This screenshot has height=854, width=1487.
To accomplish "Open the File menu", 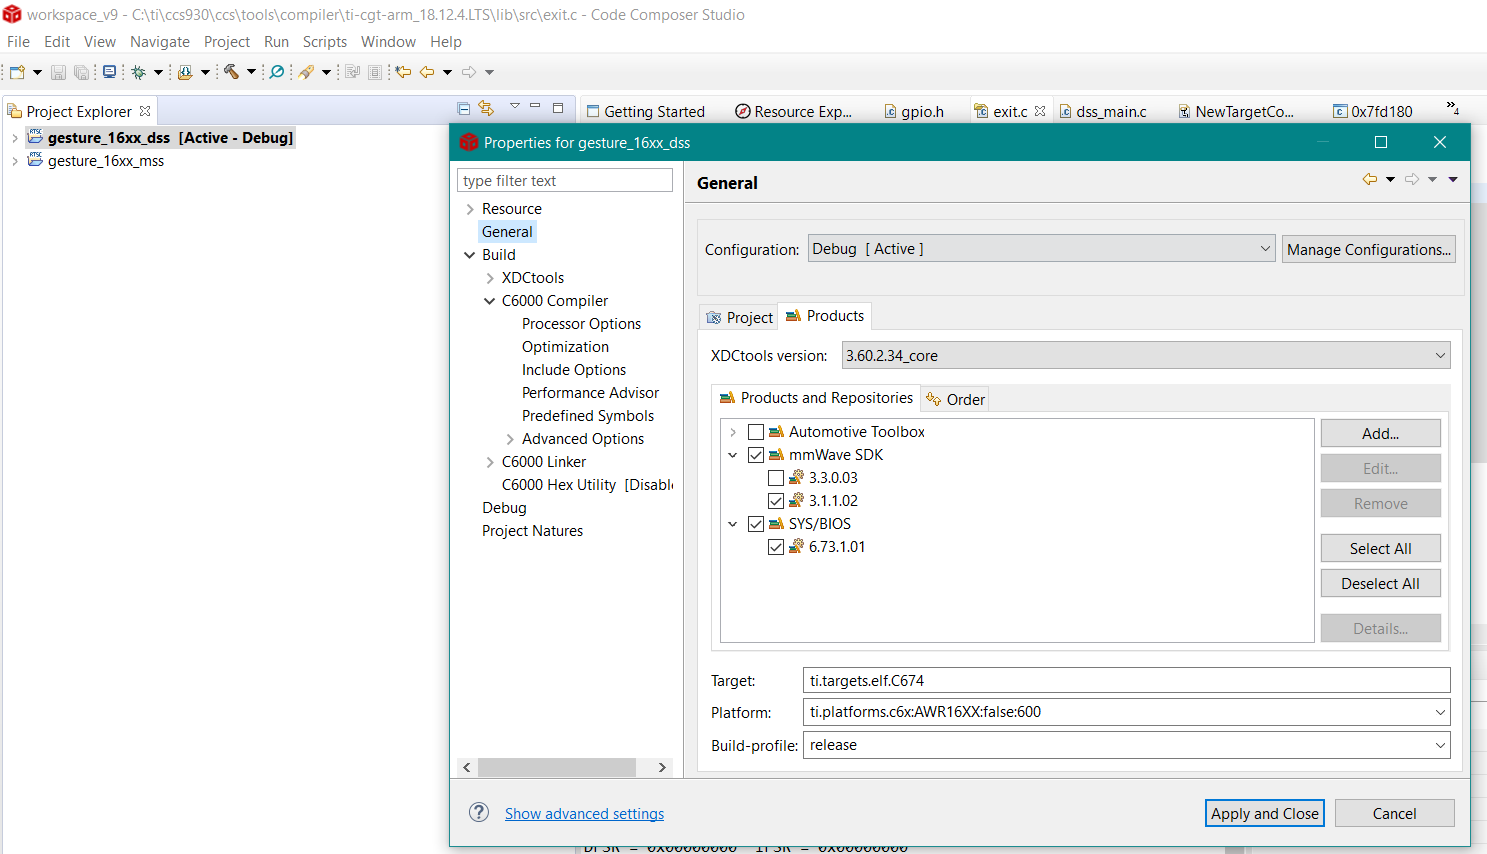I will click(18, 42).
